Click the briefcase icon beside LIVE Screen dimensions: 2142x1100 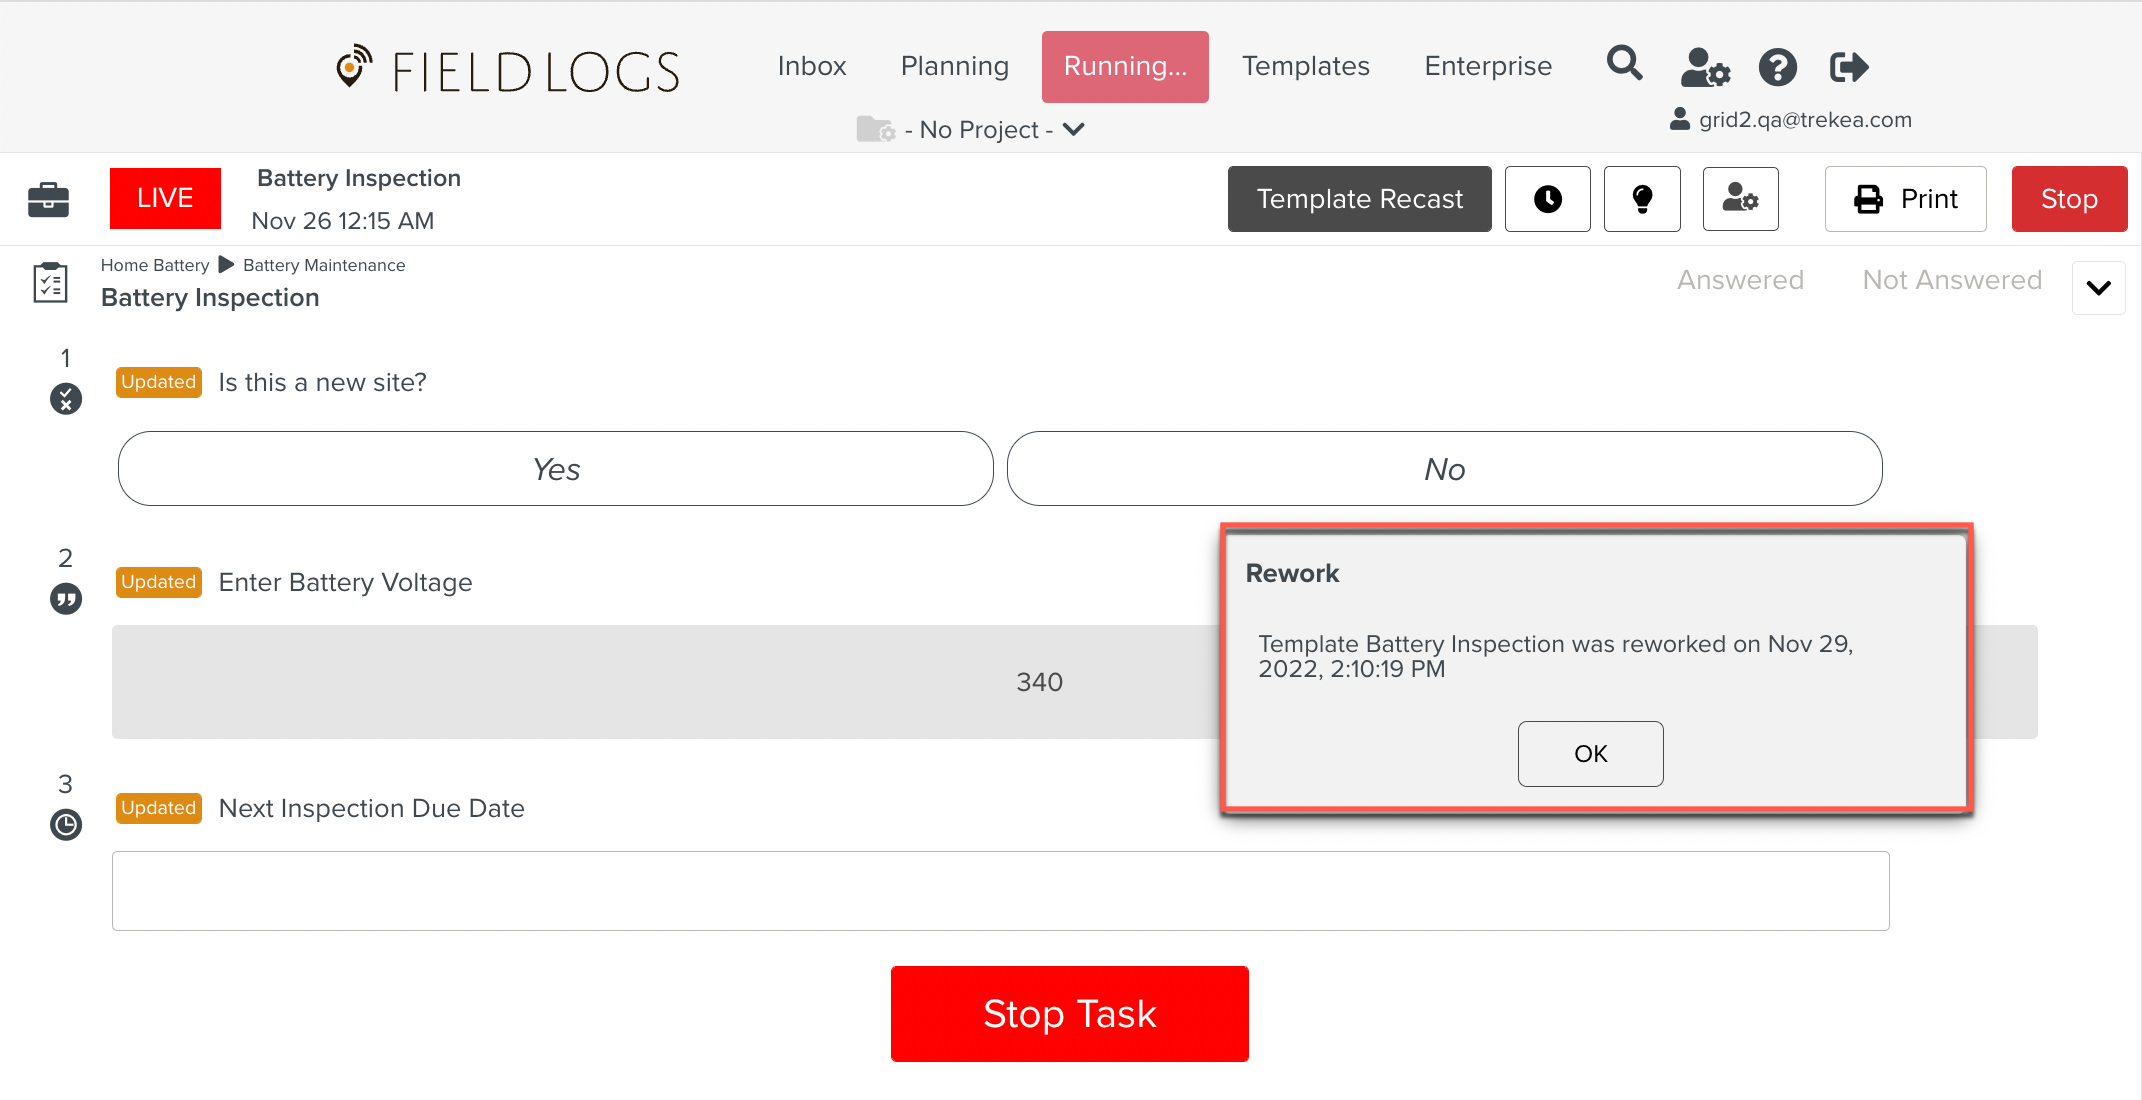48,199
